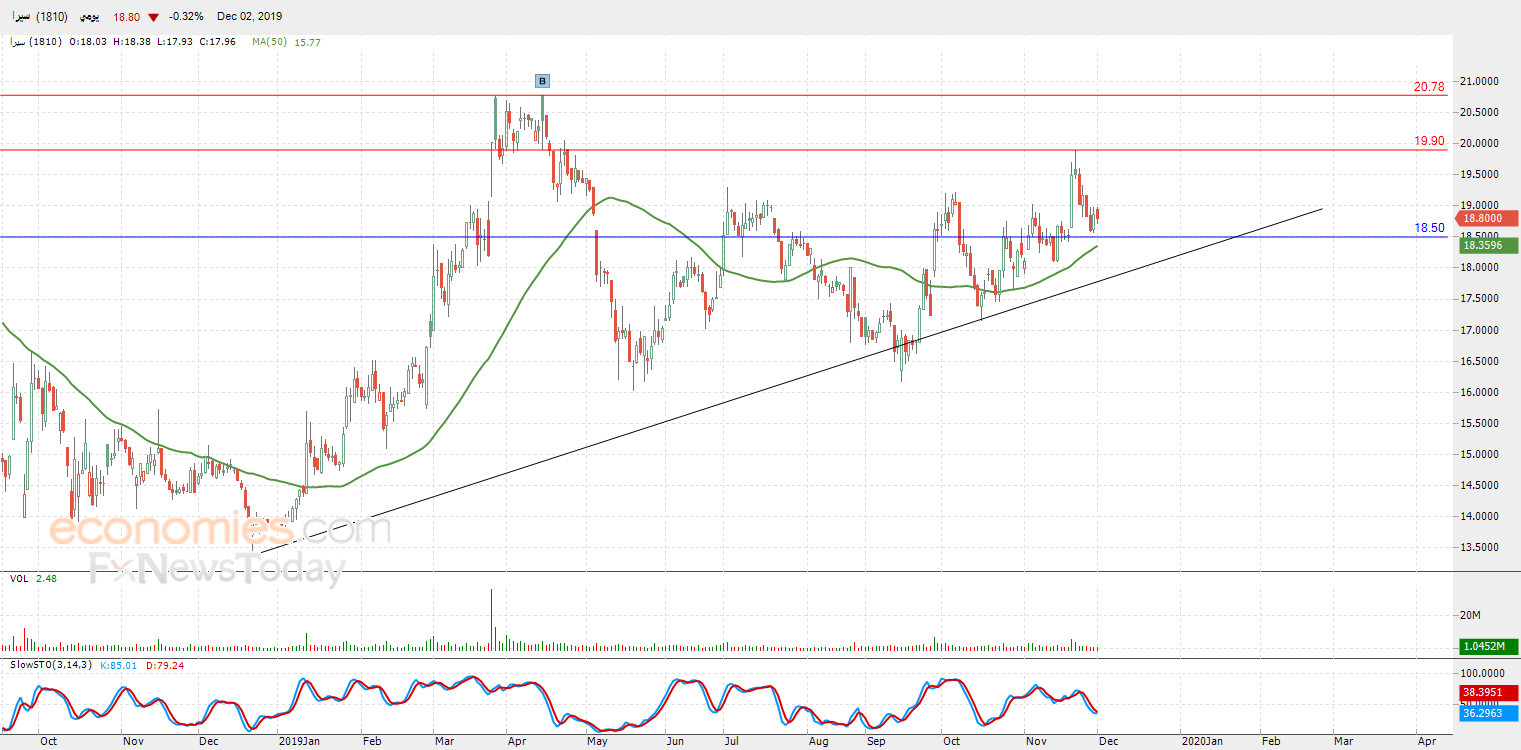Select the SlowSTO(3,14,3) indicator label
Viewport: 1521px width, 750px height.
pos(50,664)
